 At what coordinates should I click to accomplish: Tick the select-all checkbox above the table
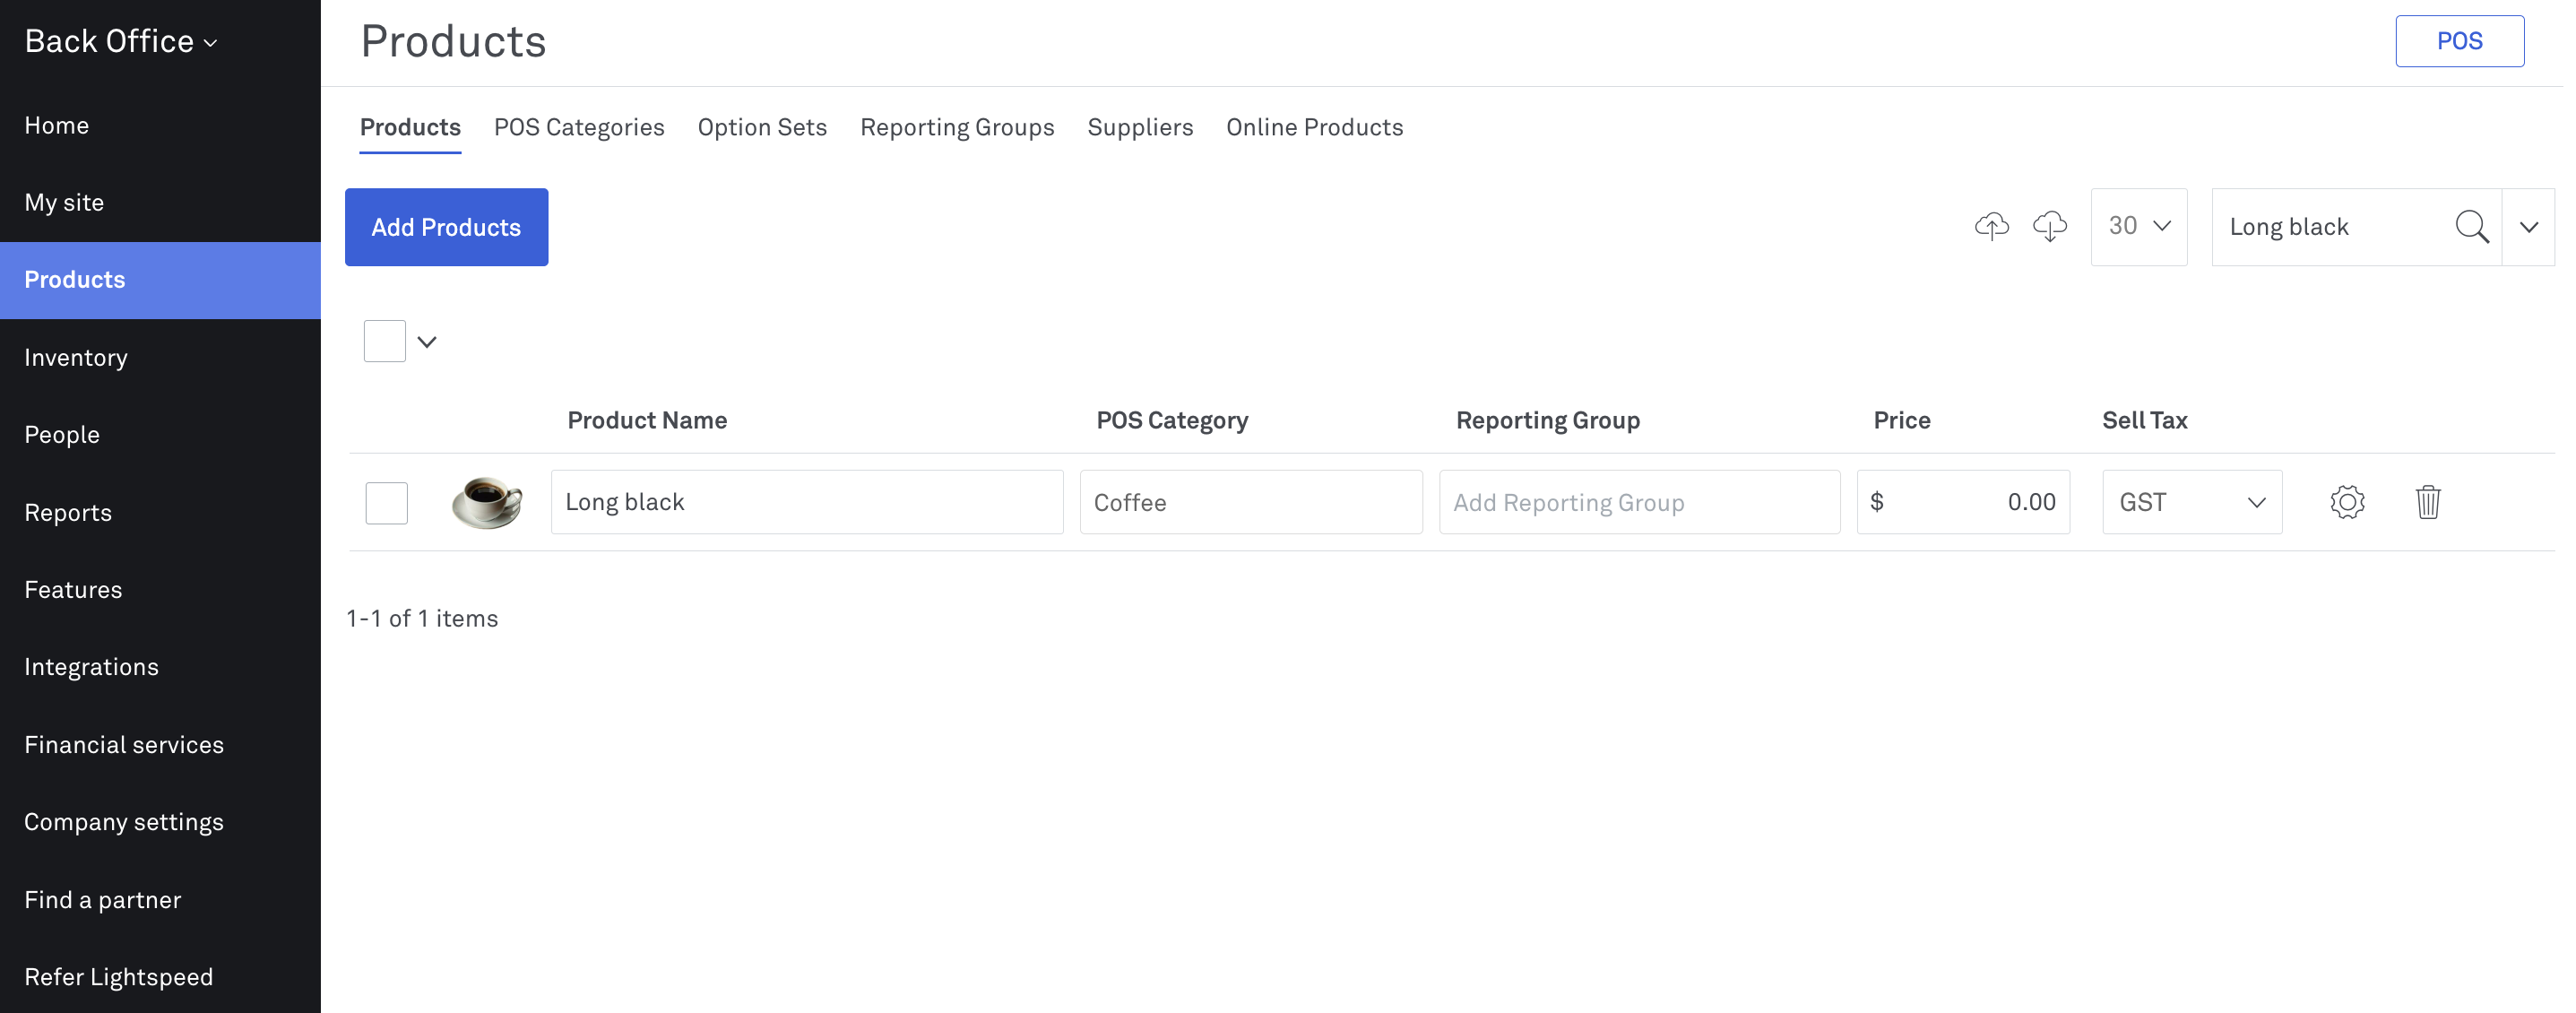[384, 341]
